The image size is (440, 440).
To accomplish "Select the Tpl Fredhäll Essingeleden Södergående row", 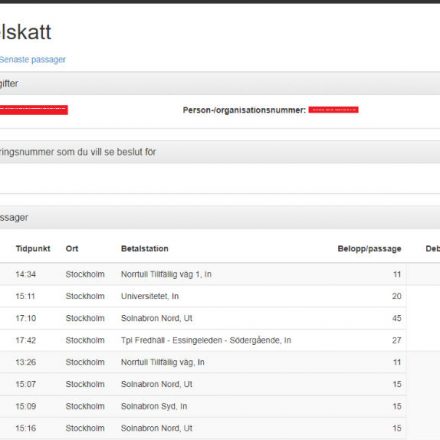I will (x=203, y=340).
